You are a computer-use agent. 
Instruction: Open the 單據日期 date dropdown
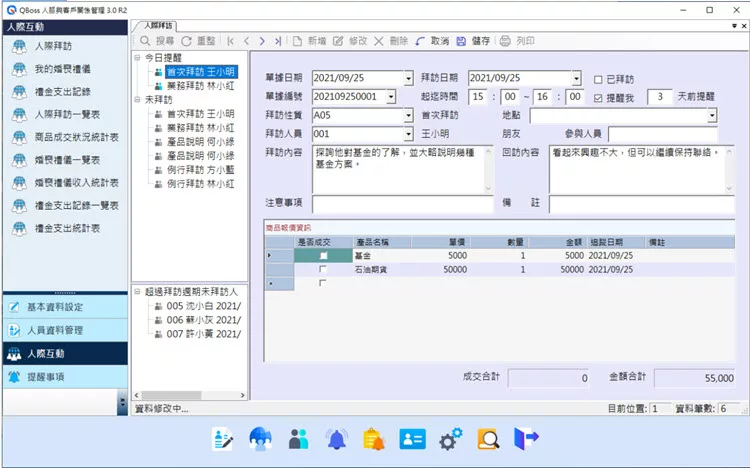[x=408, y=78]
